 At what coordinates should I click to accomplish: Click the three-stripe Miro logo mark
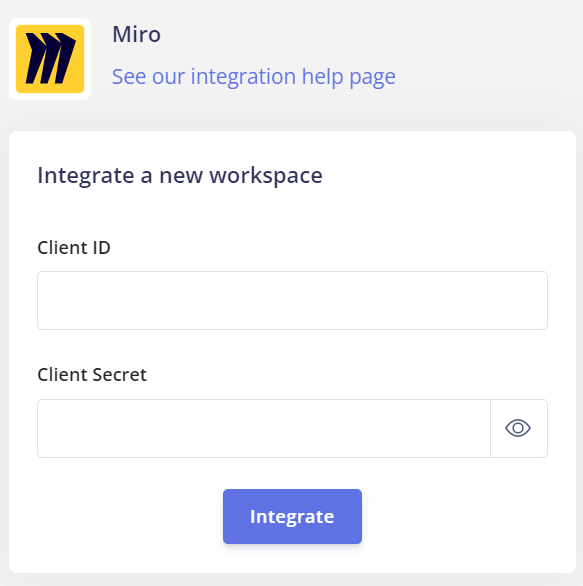(x=50, y=58)
